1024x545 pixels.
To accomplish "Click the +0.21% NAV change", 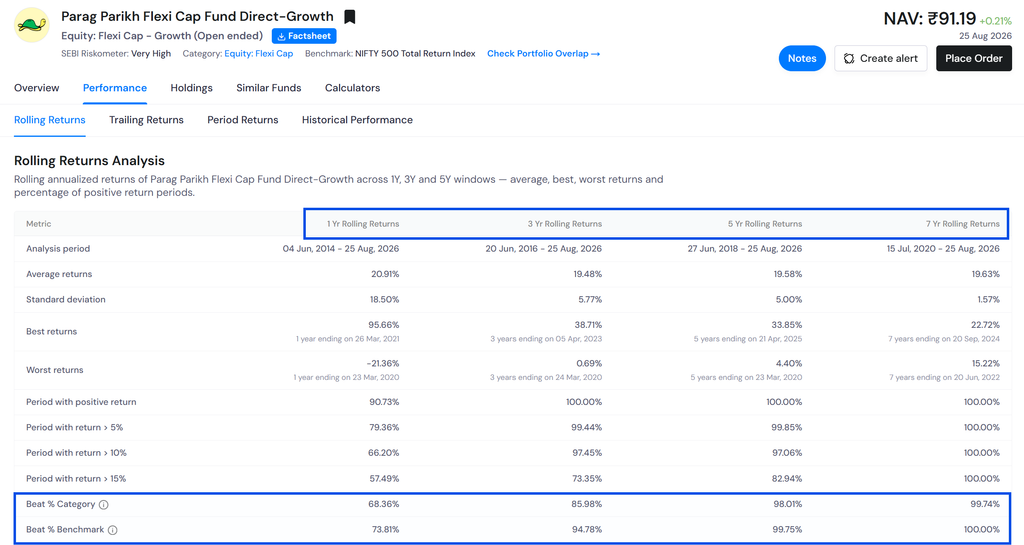I will pyautogui.click(x=995, y=21).
